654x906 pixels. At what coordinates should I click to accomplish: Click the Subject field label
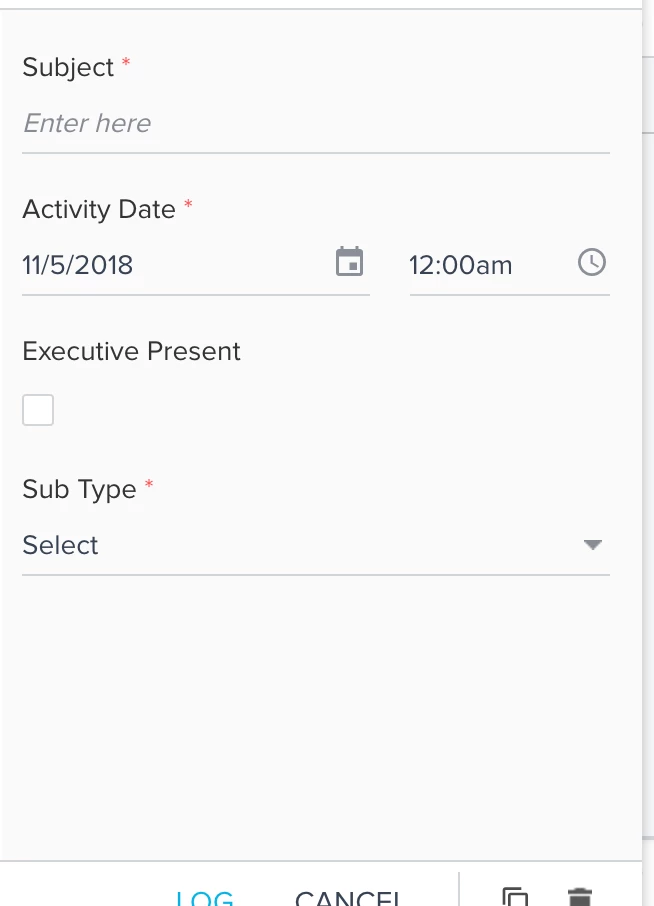coord(68,68)
